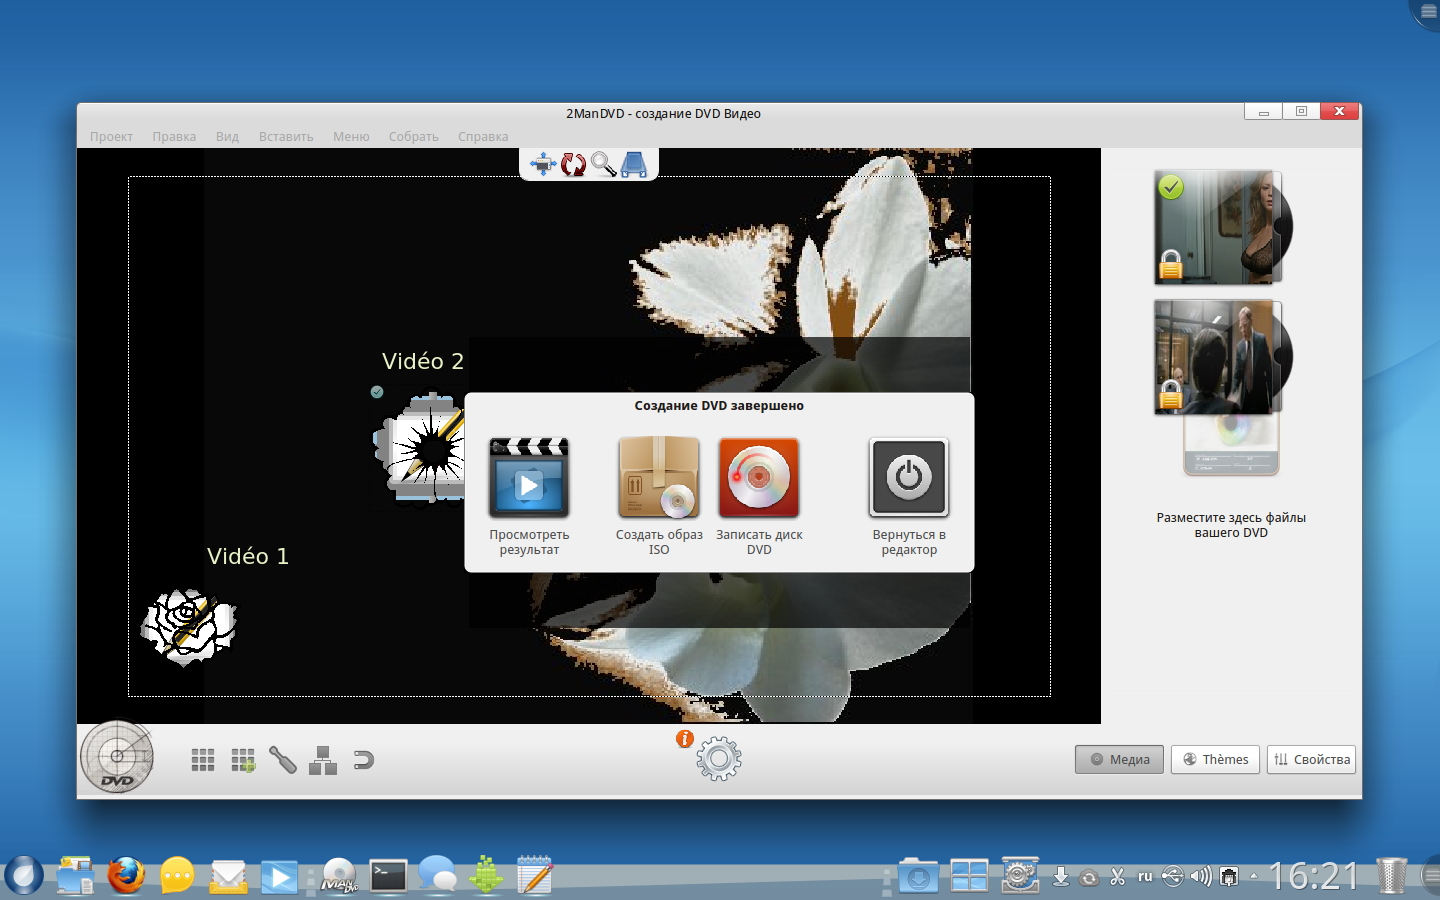Click the 'Создать образ ISO' icon

click(x=658, y=478)
